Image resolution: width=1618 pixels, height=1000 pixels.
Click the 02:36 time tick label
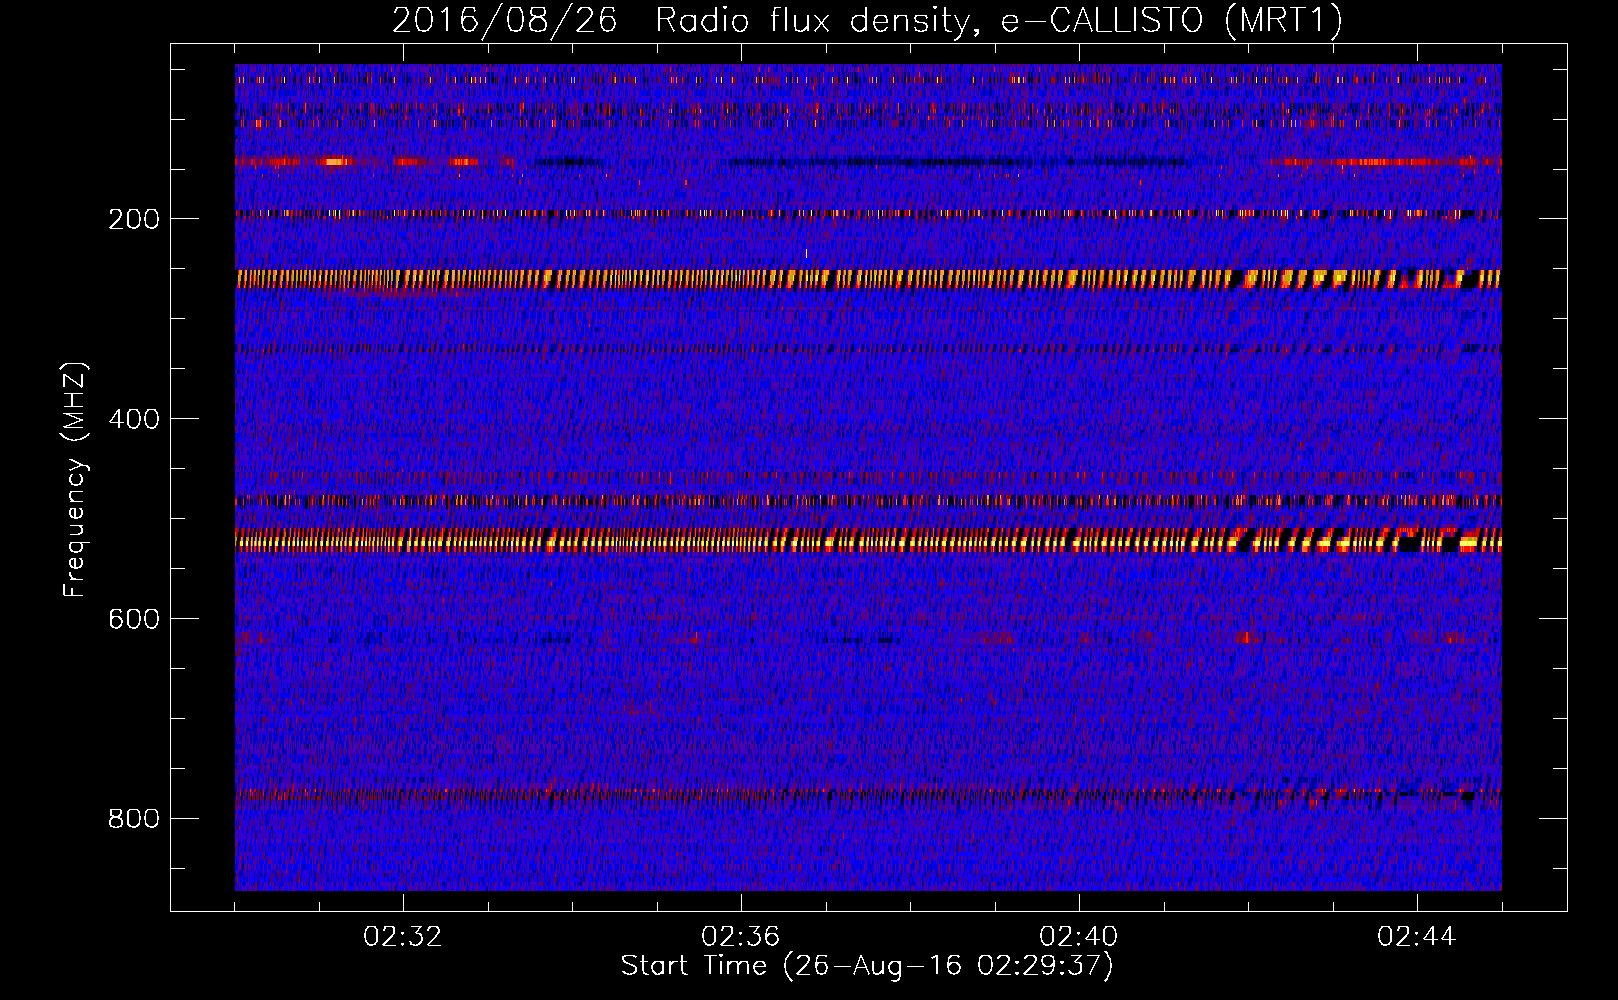741,936
